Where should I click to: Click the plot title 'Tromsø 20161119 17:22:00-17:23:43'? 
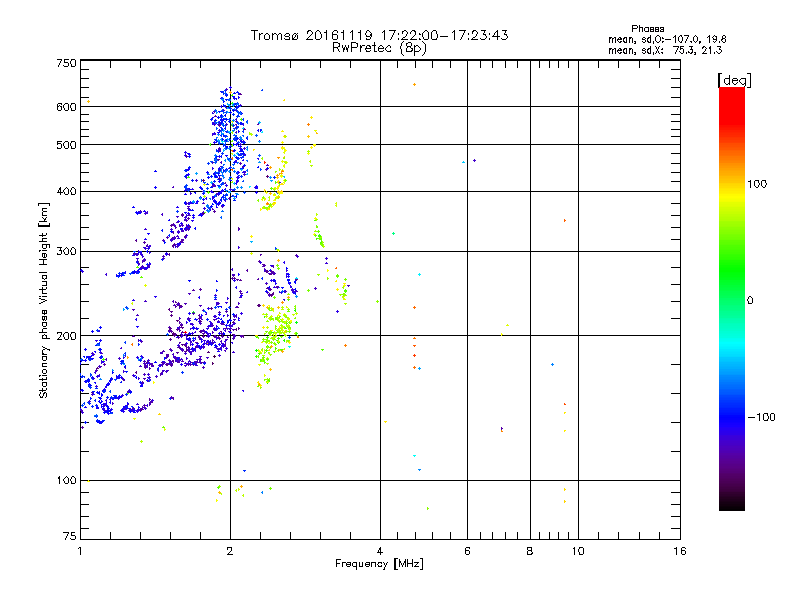379,35
